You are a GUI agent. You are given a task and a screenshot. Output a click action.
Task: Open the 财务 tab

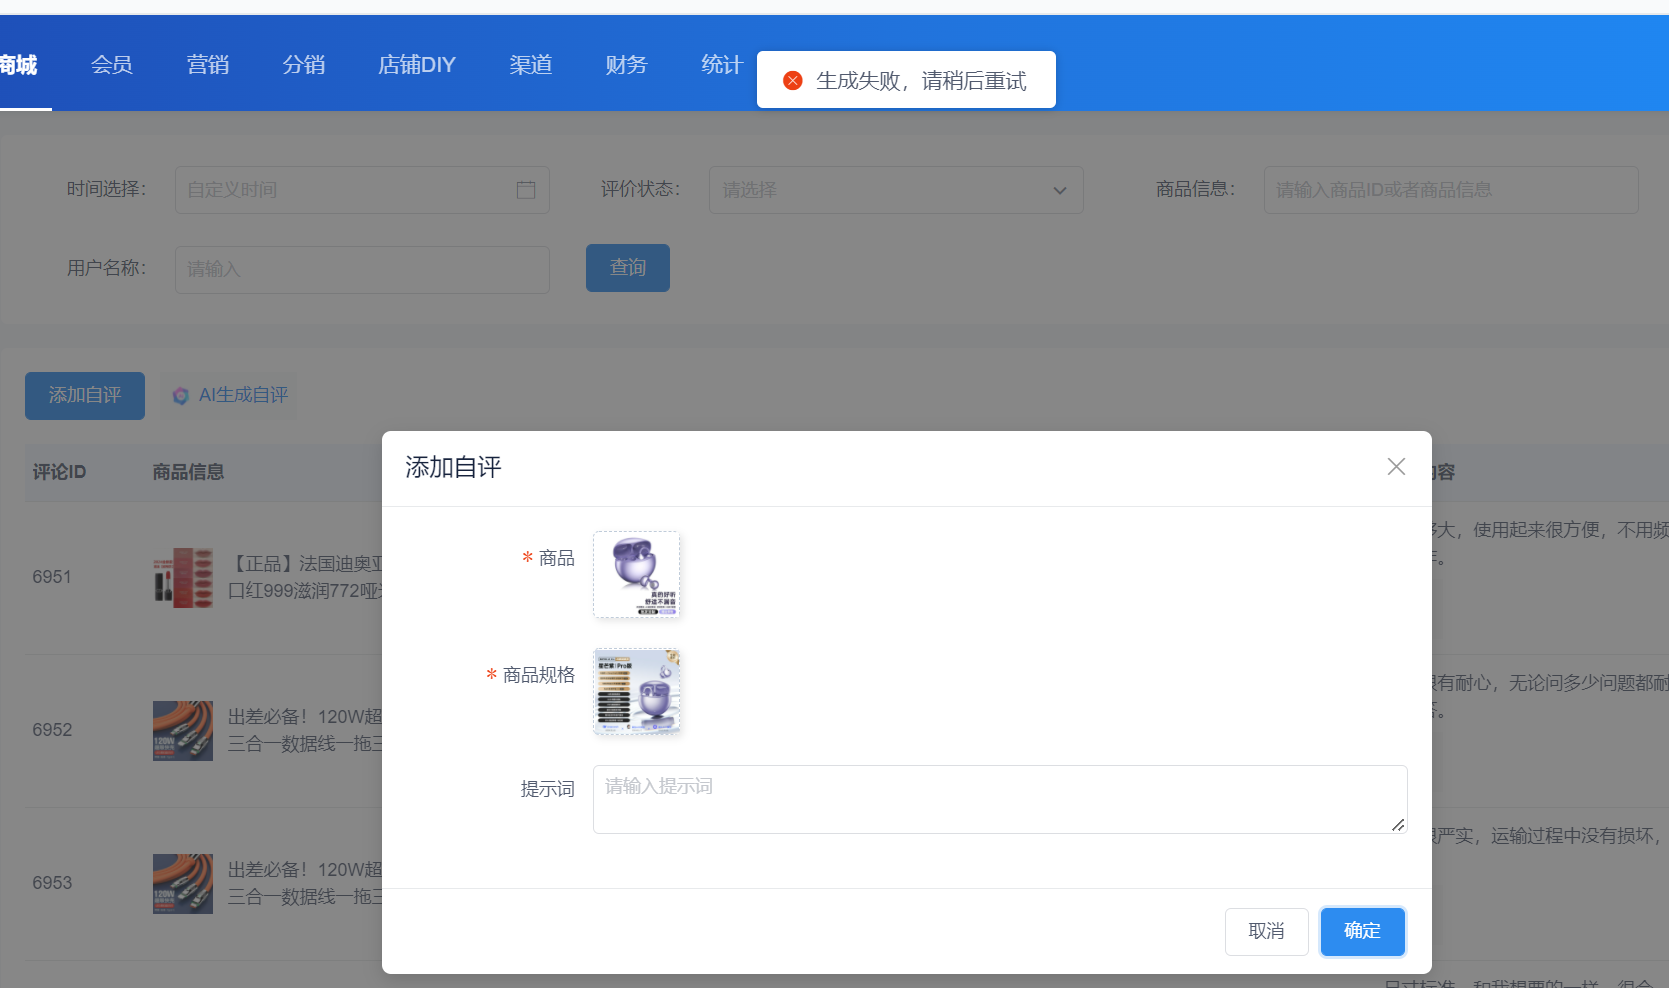(x=627, y=65)
